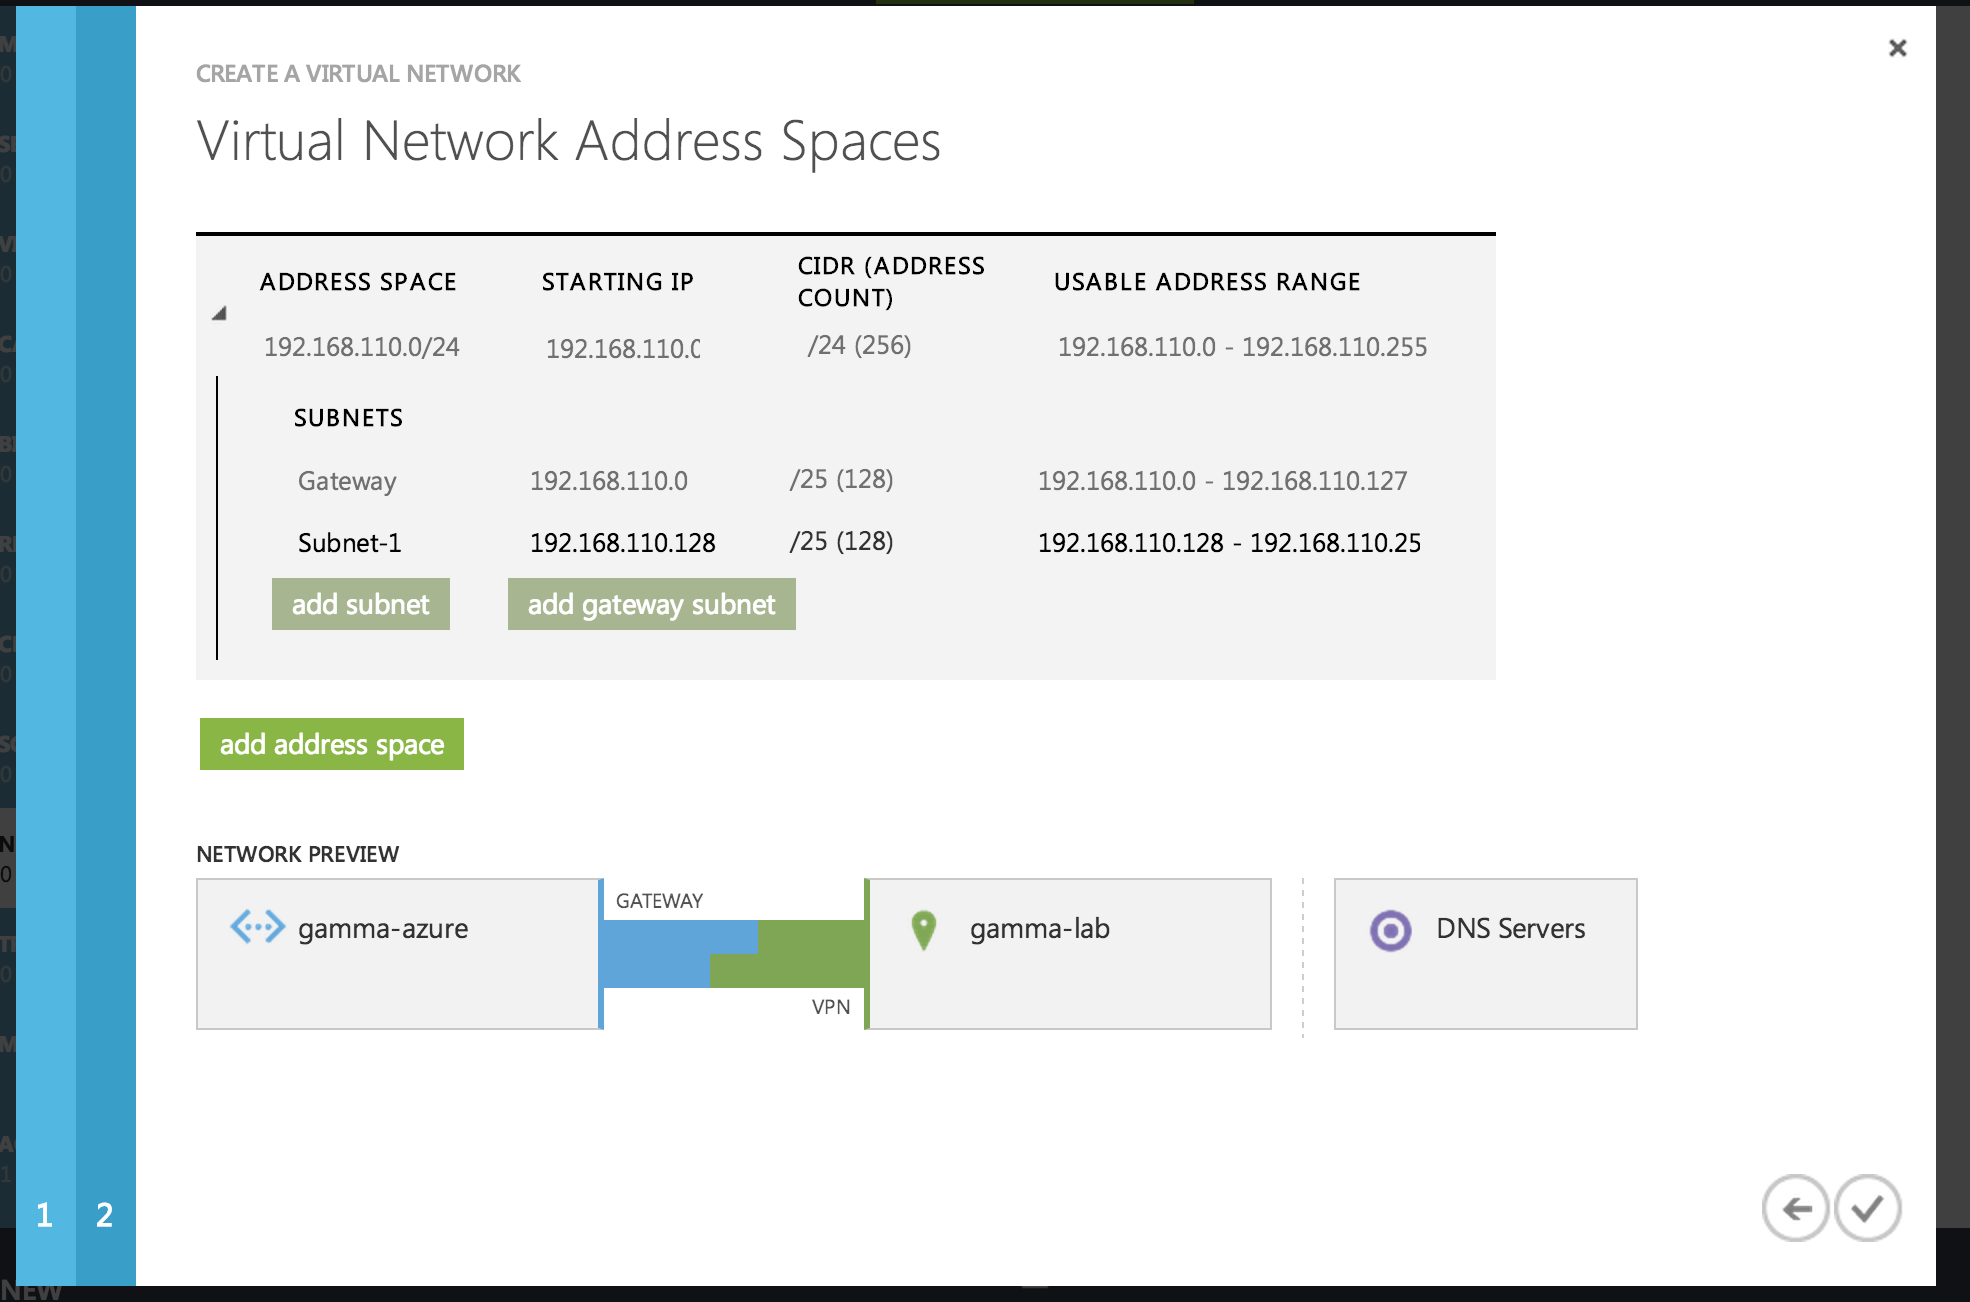Click the GATEWAY VPN connection graphic
Screen dimensions: 1970x1302
click(734, 953)
